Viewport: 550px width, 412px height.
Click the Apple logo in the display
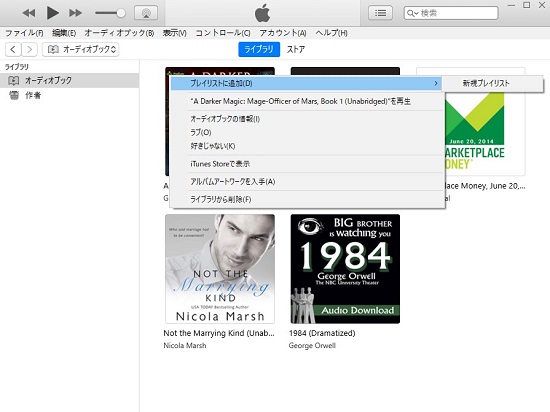coord(262,13)
